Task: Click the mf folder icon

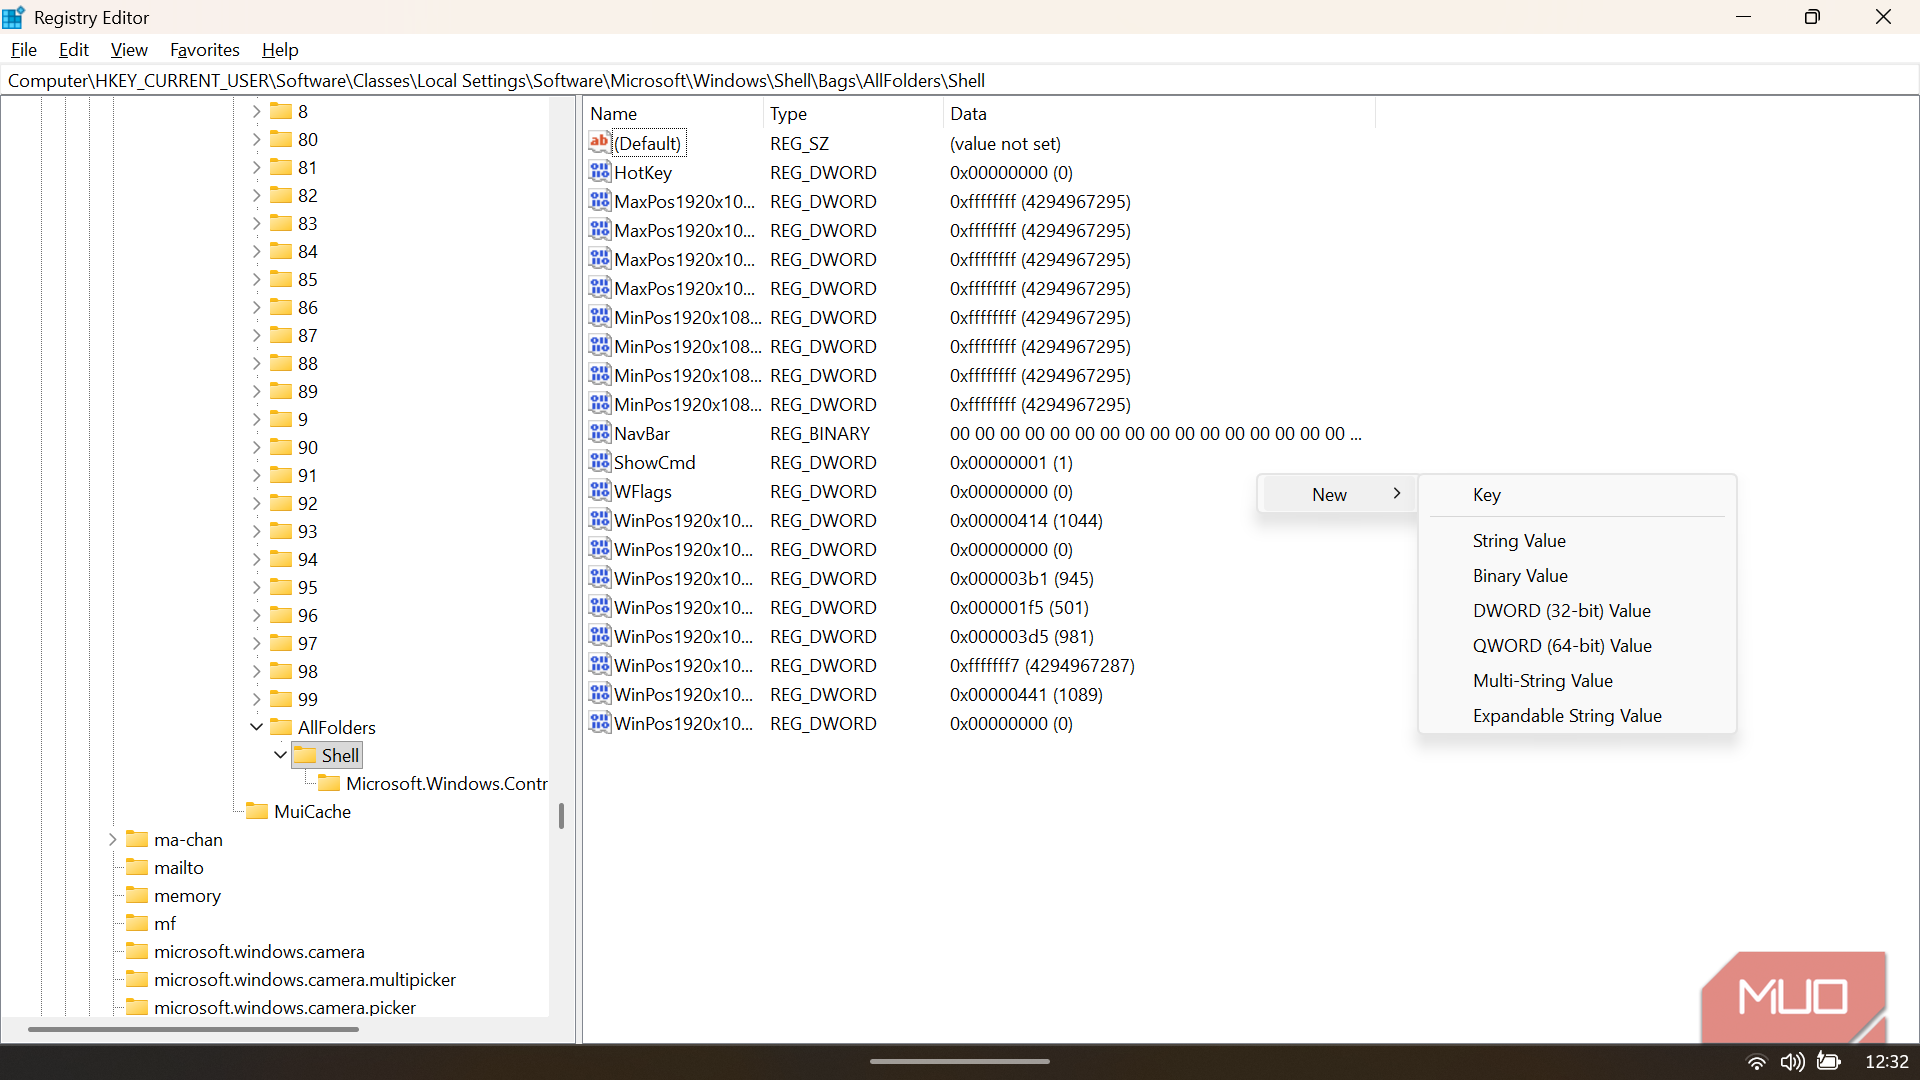Action: click(137, 923)
